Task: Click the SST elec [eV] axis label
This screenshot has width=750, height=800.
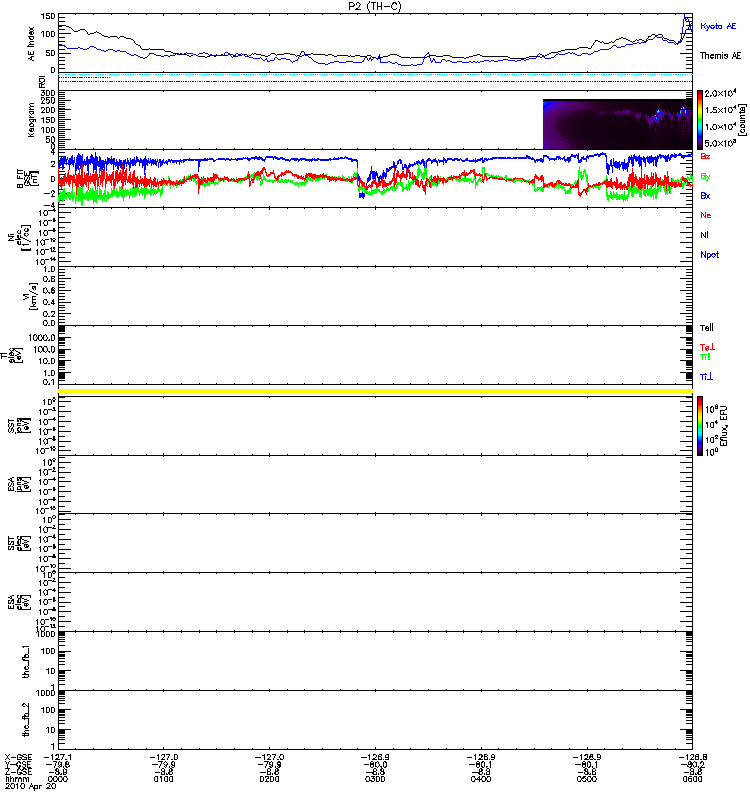Action: point(19,543)
